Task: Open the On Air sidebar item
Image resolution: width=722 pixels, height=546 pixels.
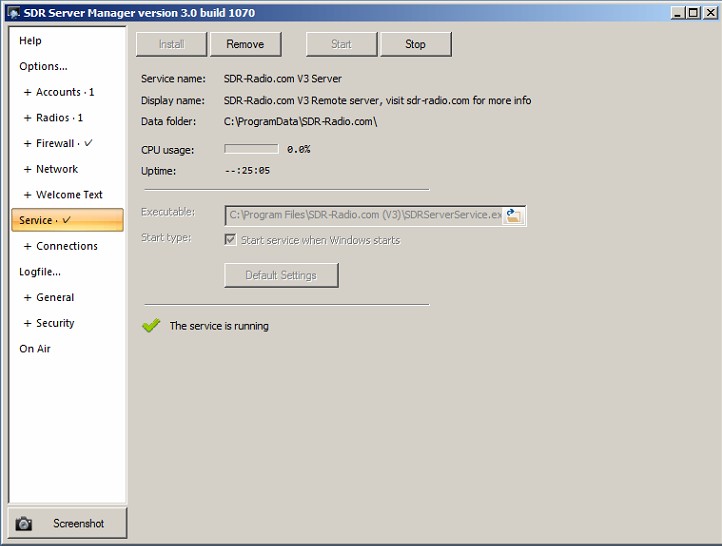Action: (35, 349)
